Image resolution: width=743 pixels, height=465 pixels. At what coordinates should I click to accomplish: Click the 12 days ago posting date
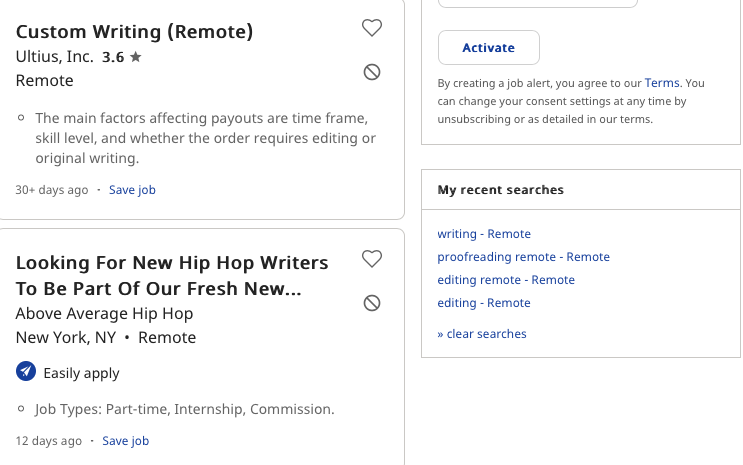[x=48, y=441]
